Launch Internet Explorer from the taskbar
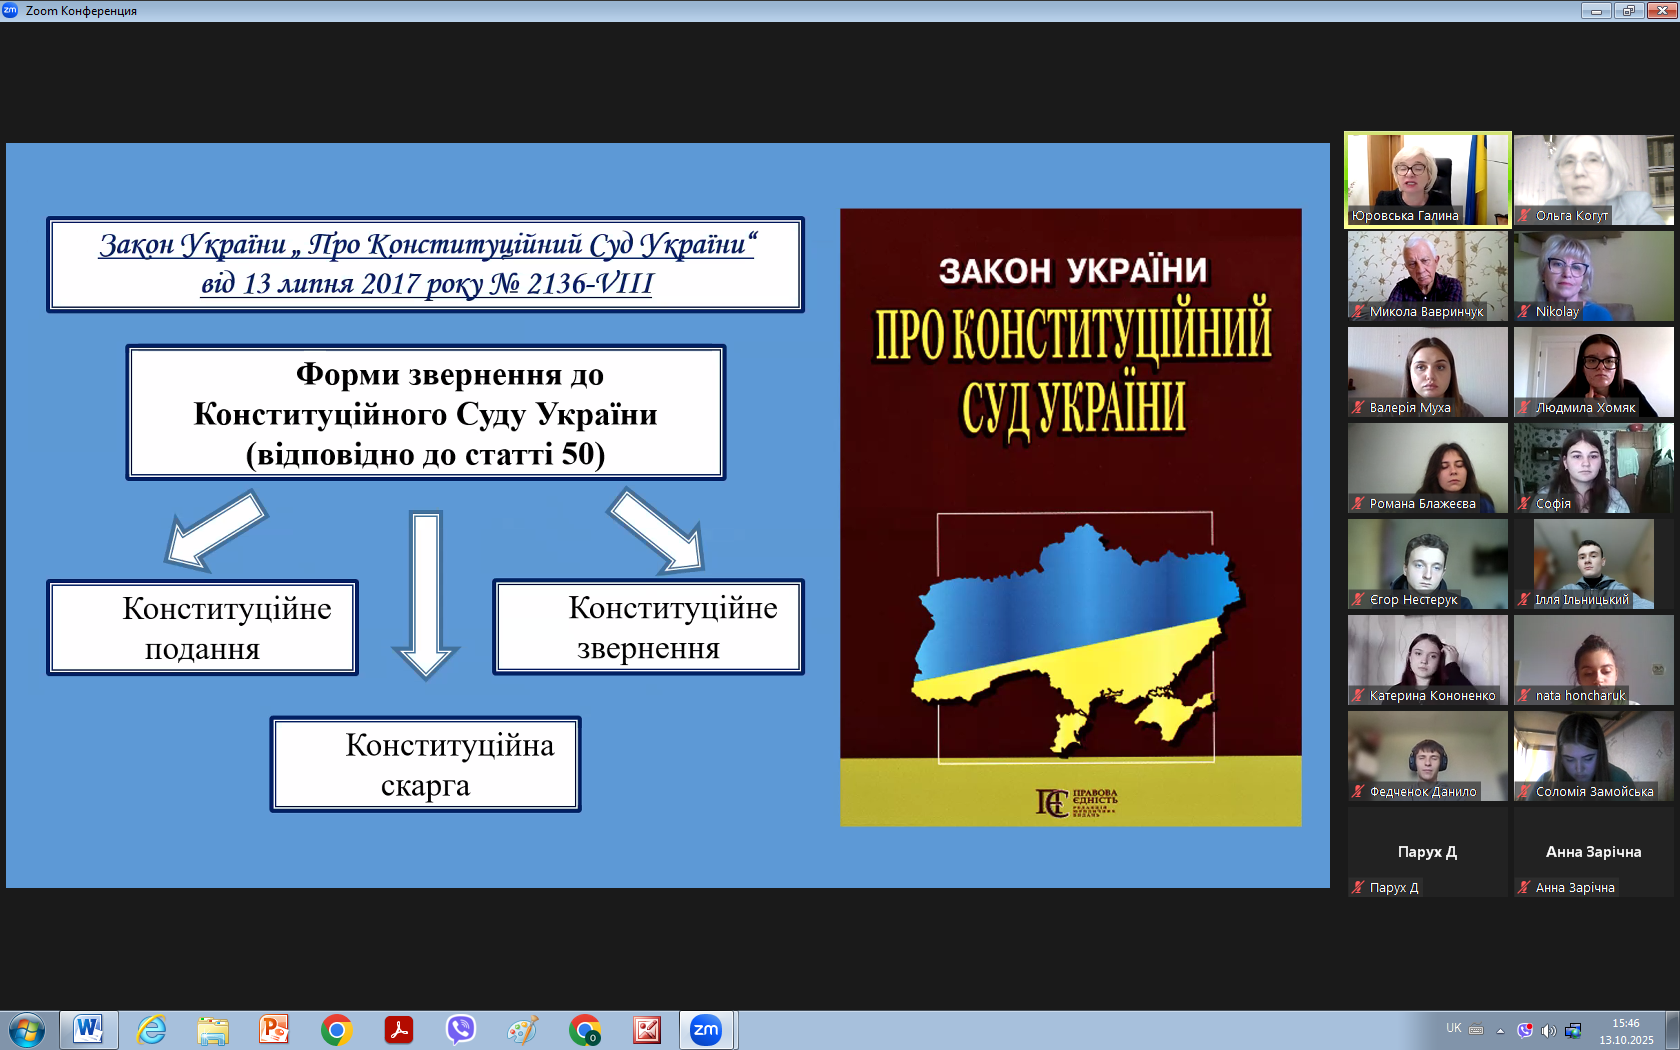 [x=151, y=1029]
